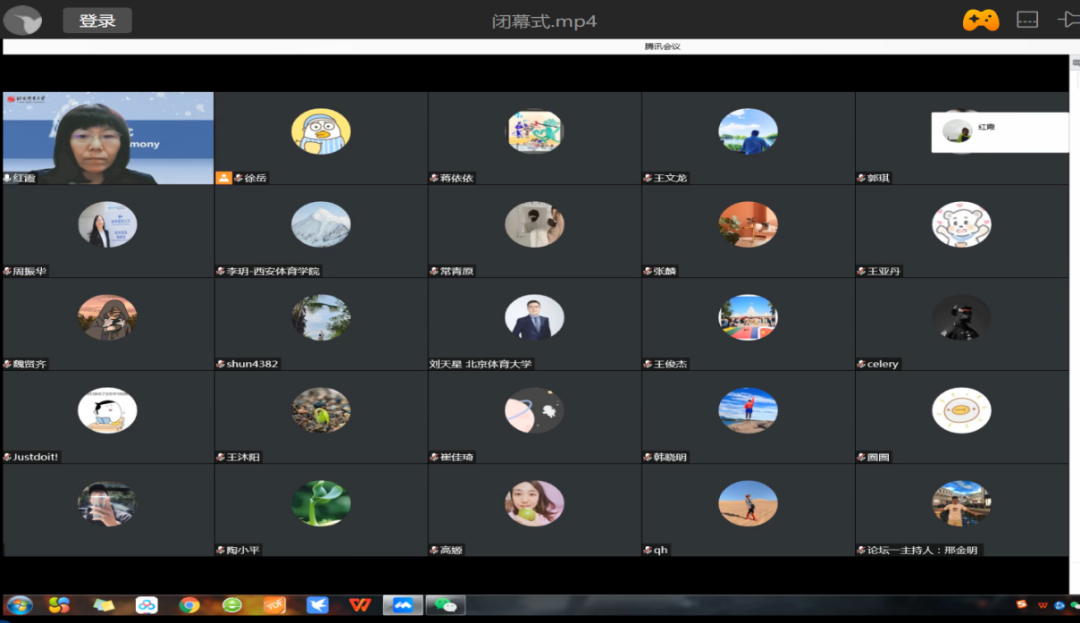The width and height of the screenshot is (1080, 623).
Task: Select 论坛一主持人：邢金明 participant tile
Action: tap(961, 504)
